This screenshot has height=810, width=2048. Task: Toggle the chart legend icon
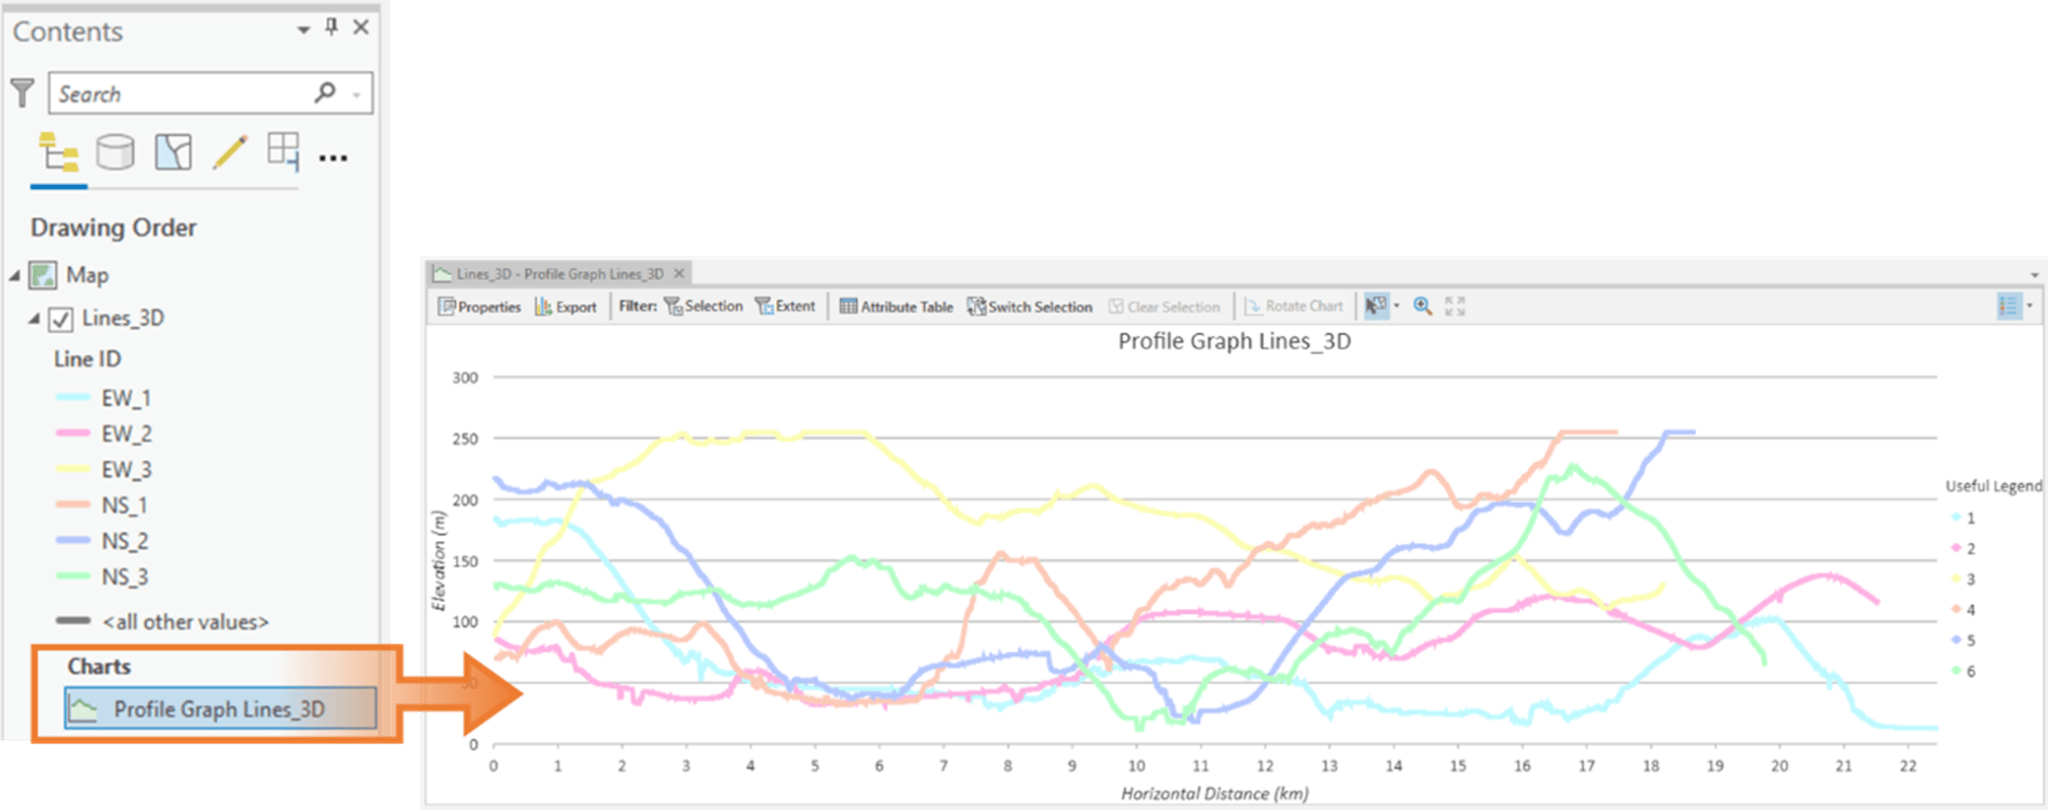coord(2009,306)
